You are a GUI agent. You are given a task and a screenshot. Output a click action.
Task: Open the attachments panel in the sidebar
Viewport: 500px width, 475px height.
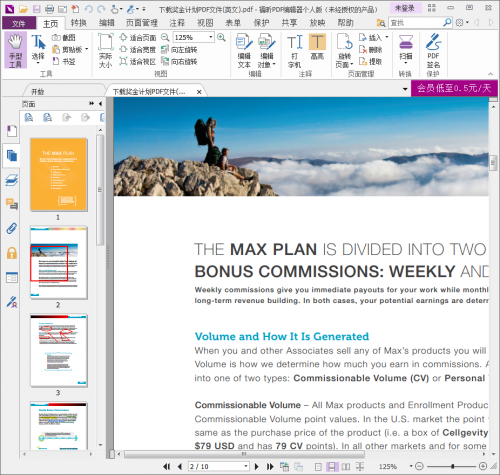[12, 229]
